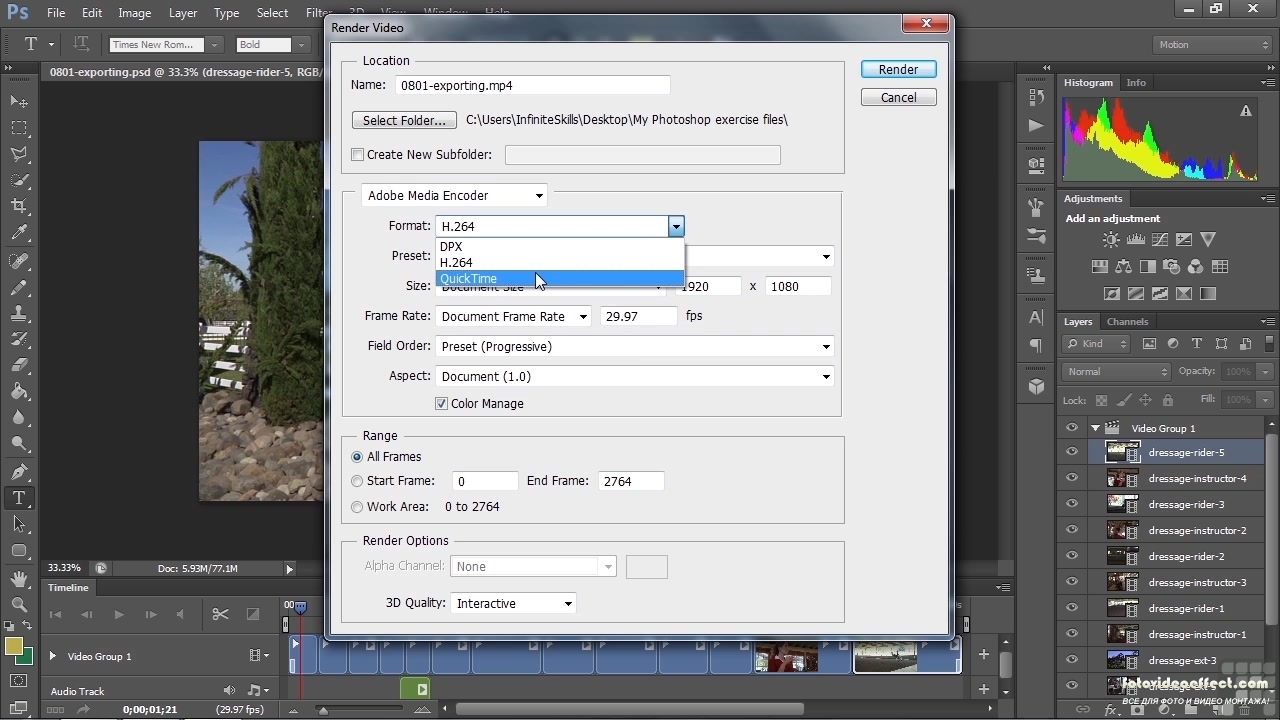The image size is (1280, 720).
Task: Select the Horizontal Type tool
Action: pos(19,498)
